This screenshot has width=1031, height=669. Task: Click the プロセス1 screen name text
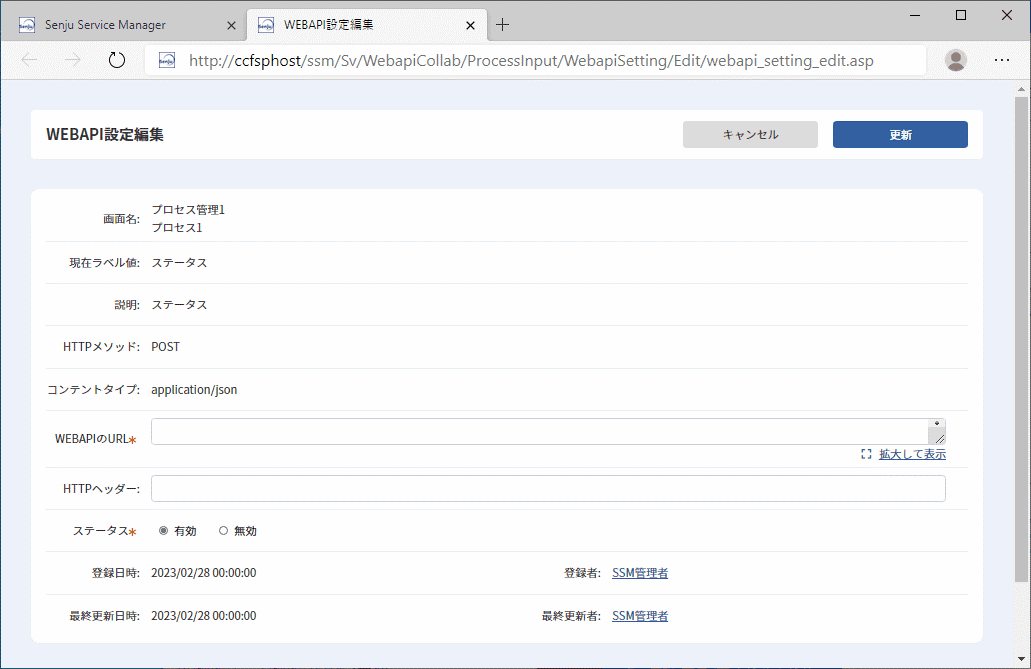point(177,228)
